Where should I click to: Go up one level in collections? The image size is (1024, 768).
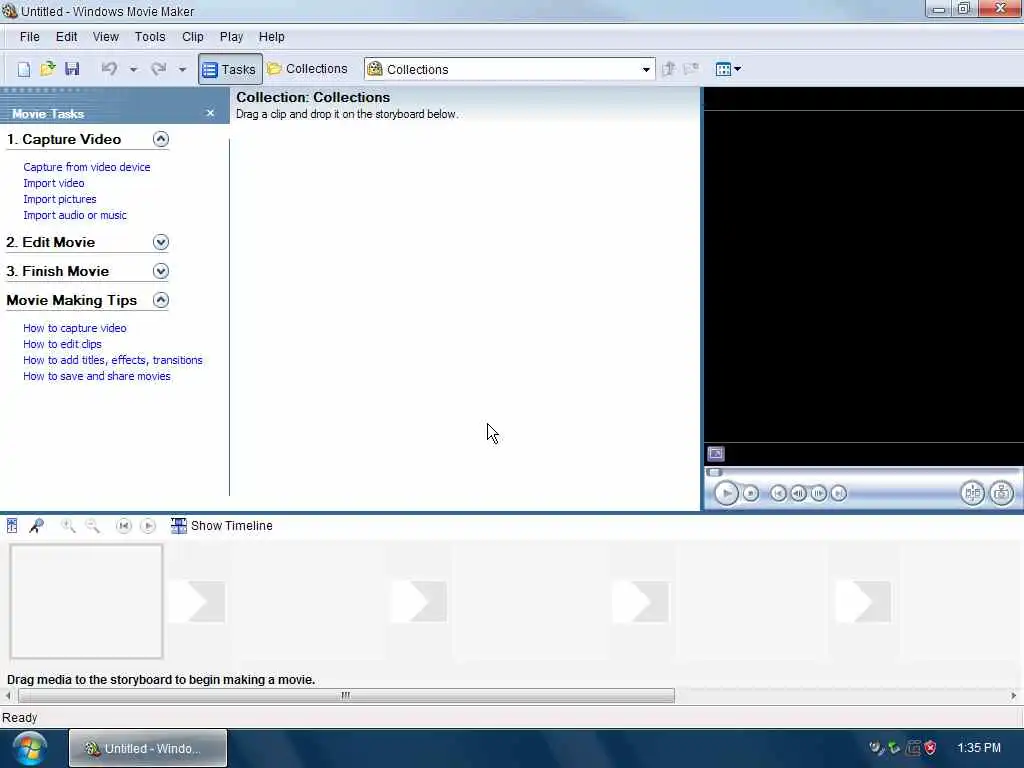(x=668, y=69)
